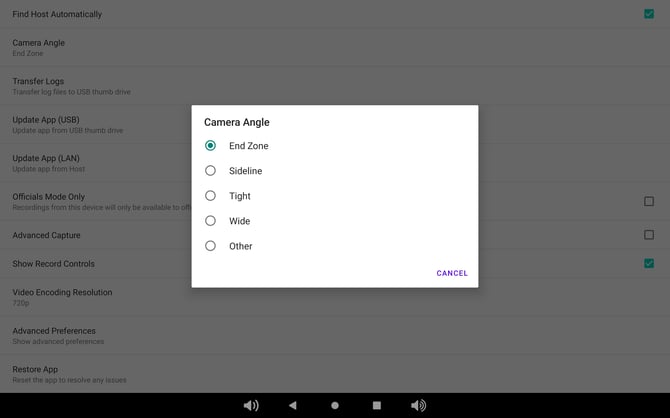Check the Advanced Capture checkbox
This screenshot has height=418, width=670.
coord(649,235)
